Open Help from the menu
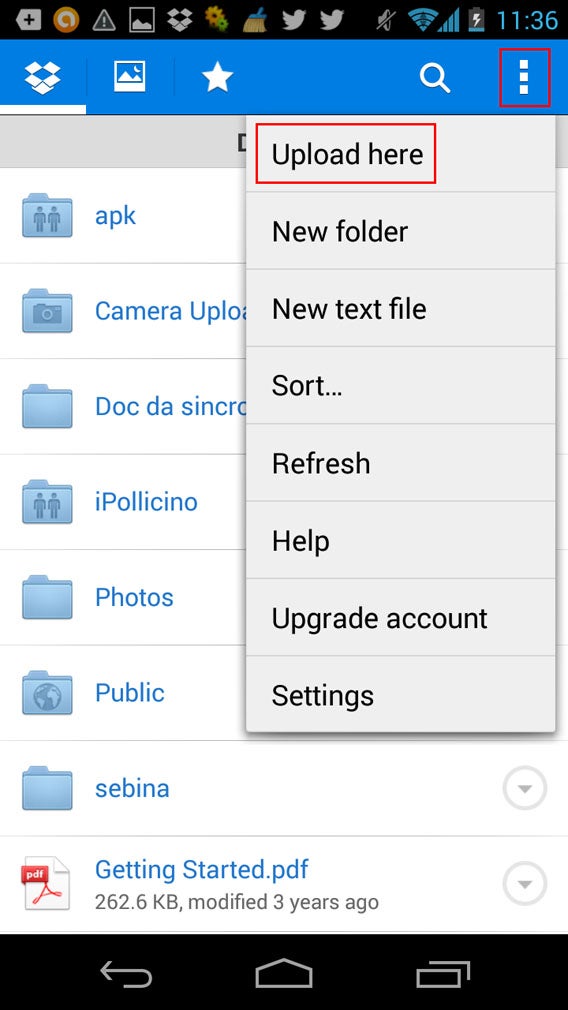Viewport: 568px width, 1010px height. point(401,540)
